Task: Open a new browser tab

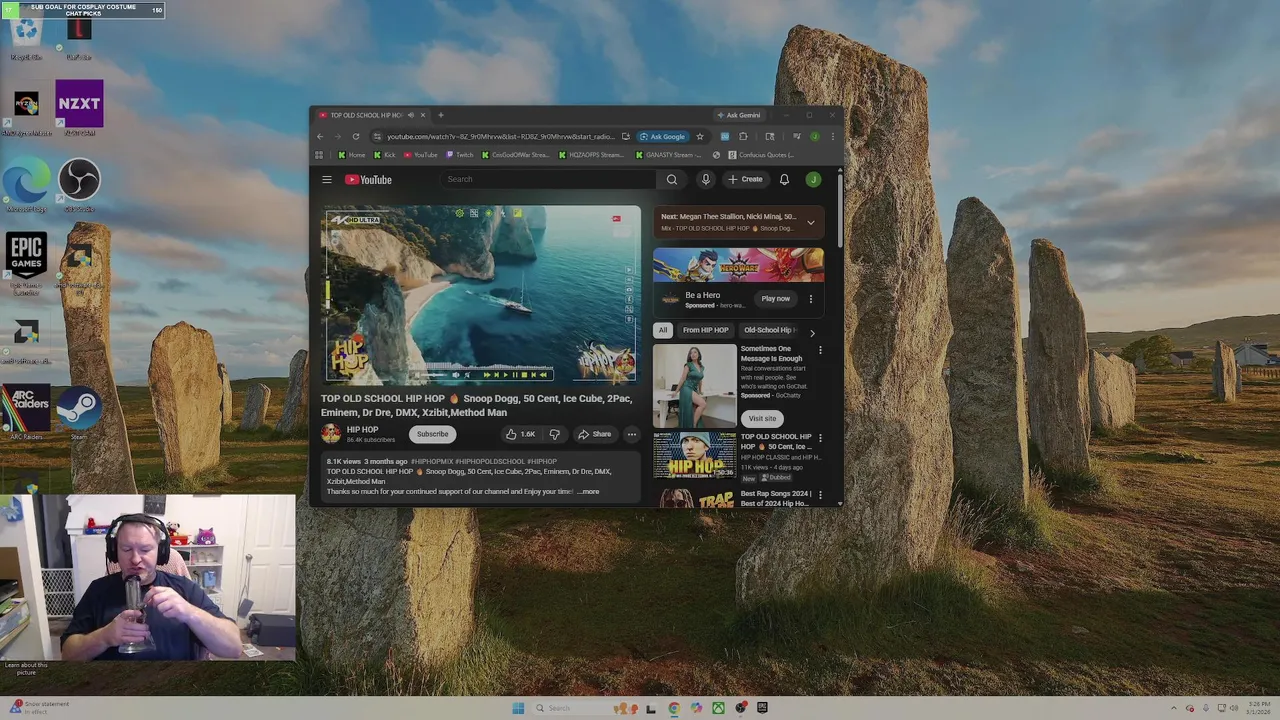Action: click(x=440, y=115)
